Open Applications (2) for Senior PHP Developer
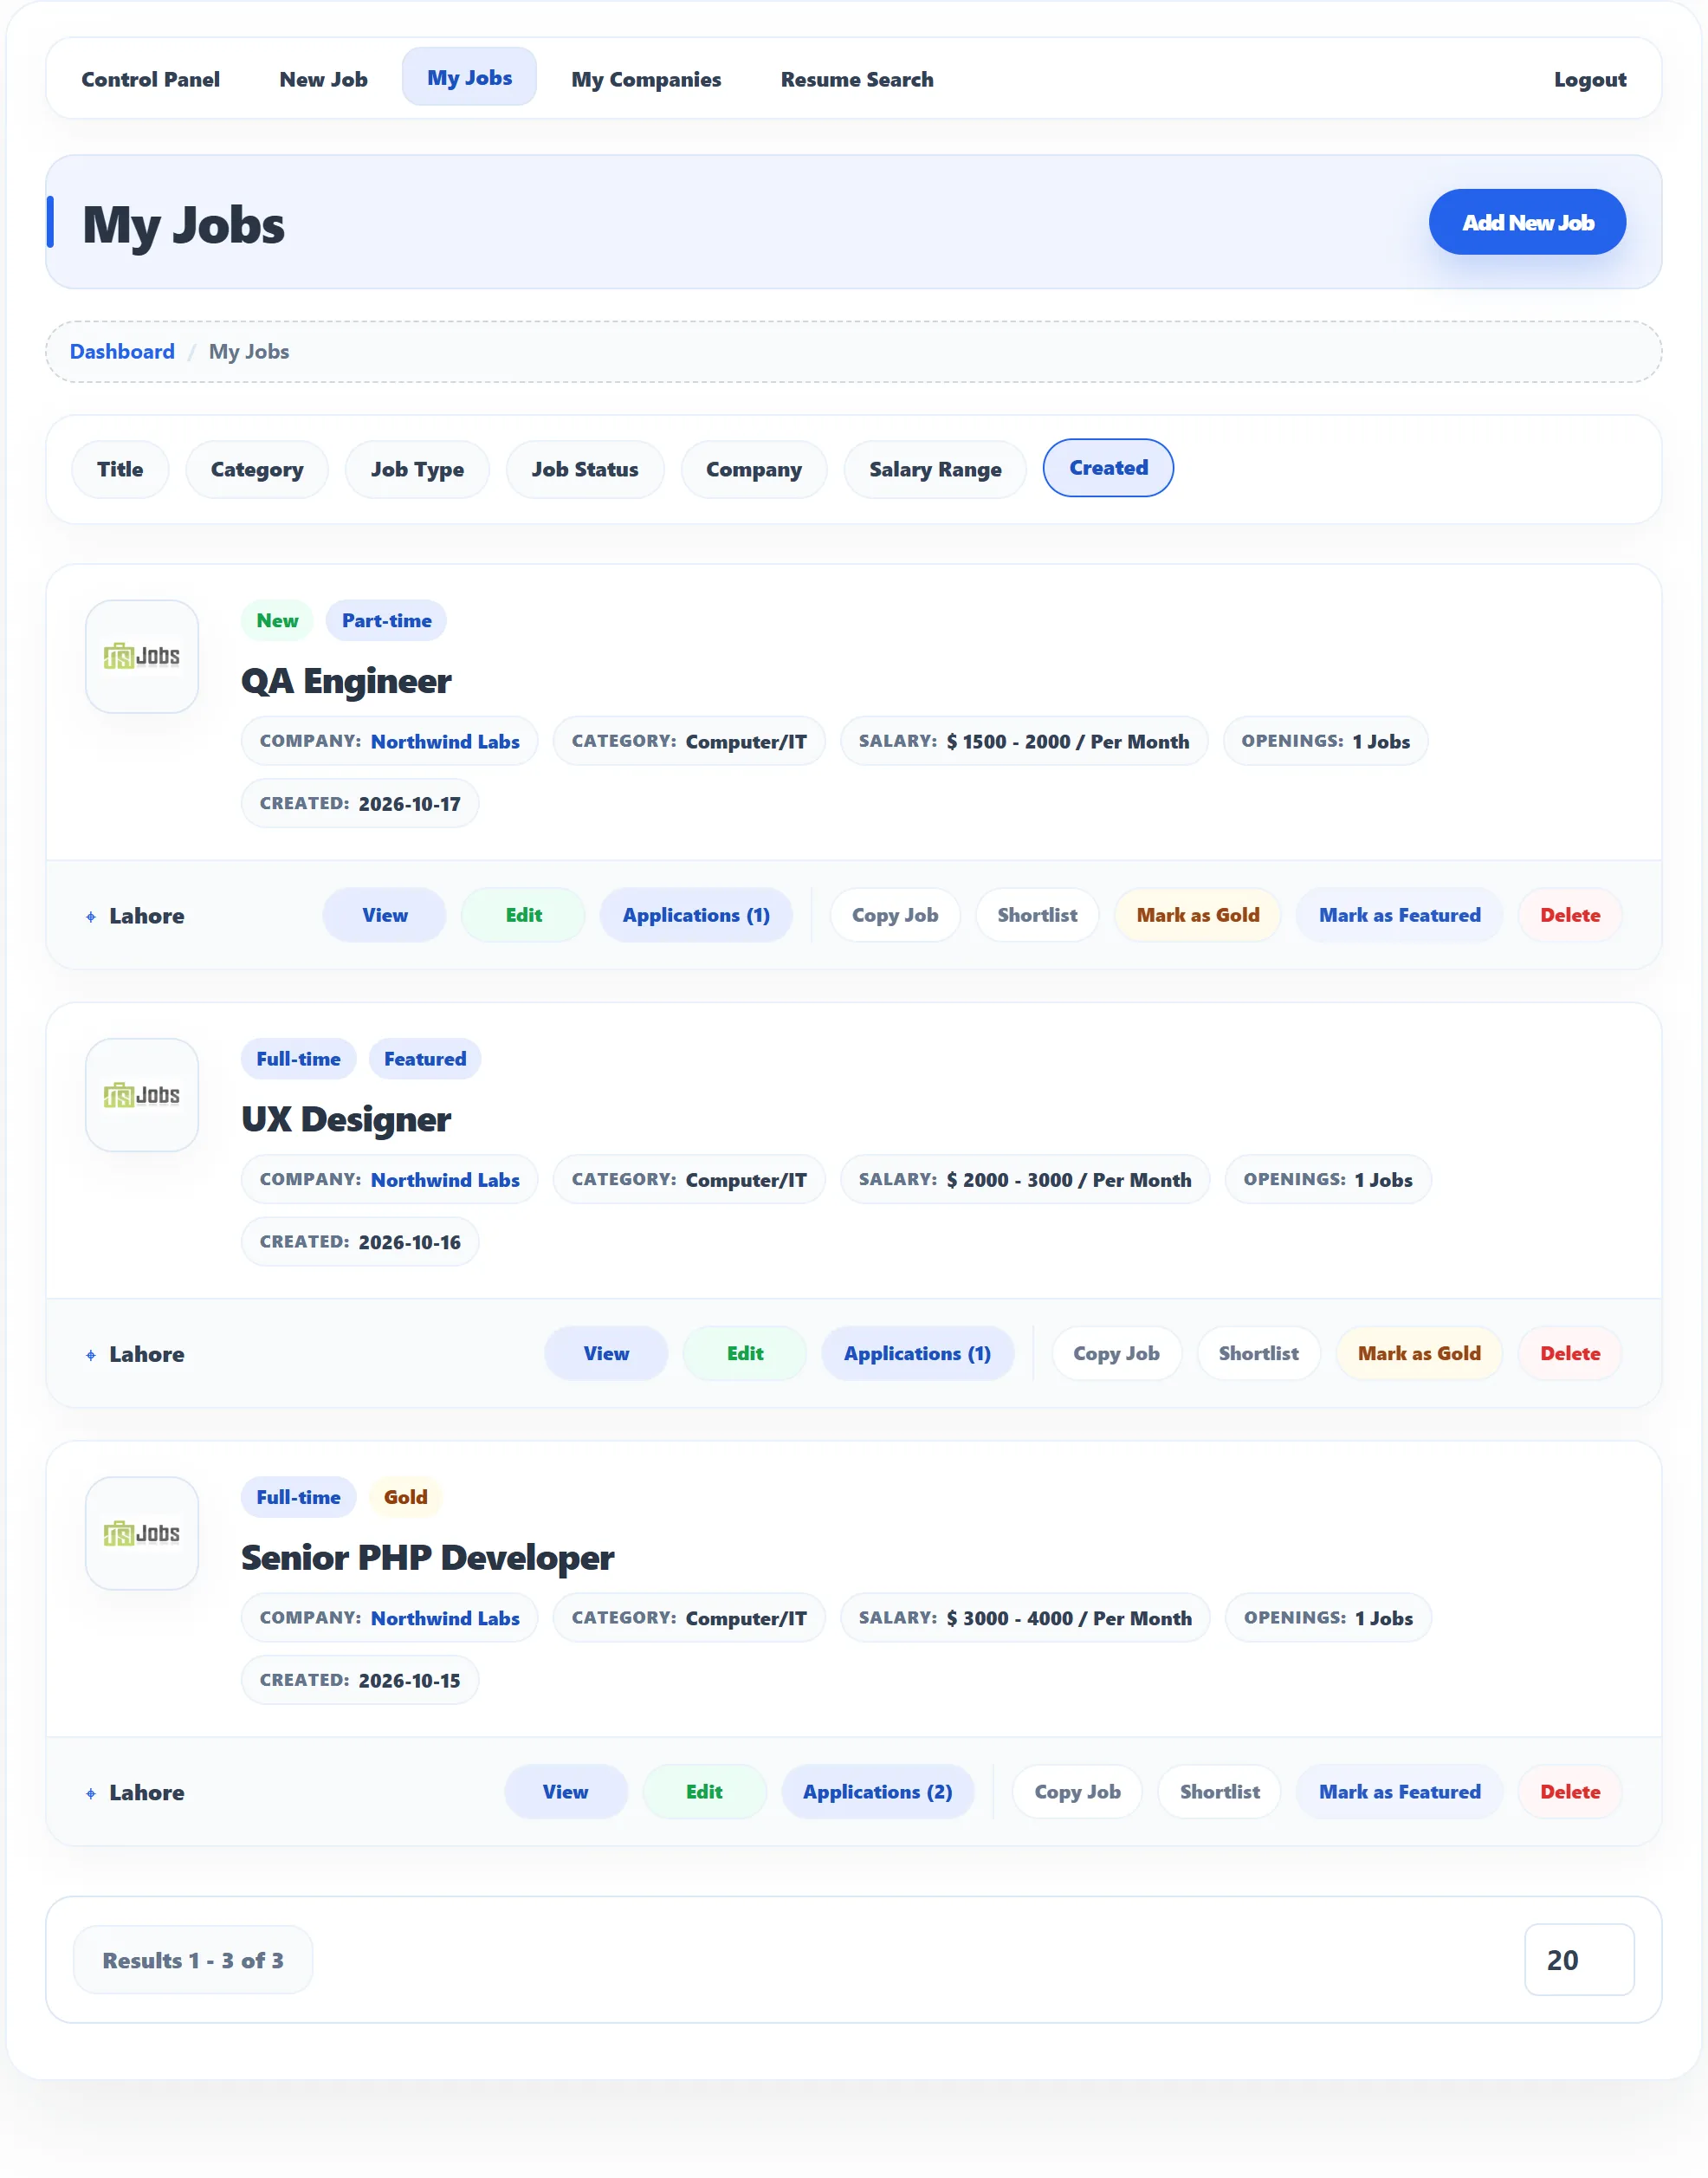This screenshot has width=1708, height=2178. click(877, 1792)
